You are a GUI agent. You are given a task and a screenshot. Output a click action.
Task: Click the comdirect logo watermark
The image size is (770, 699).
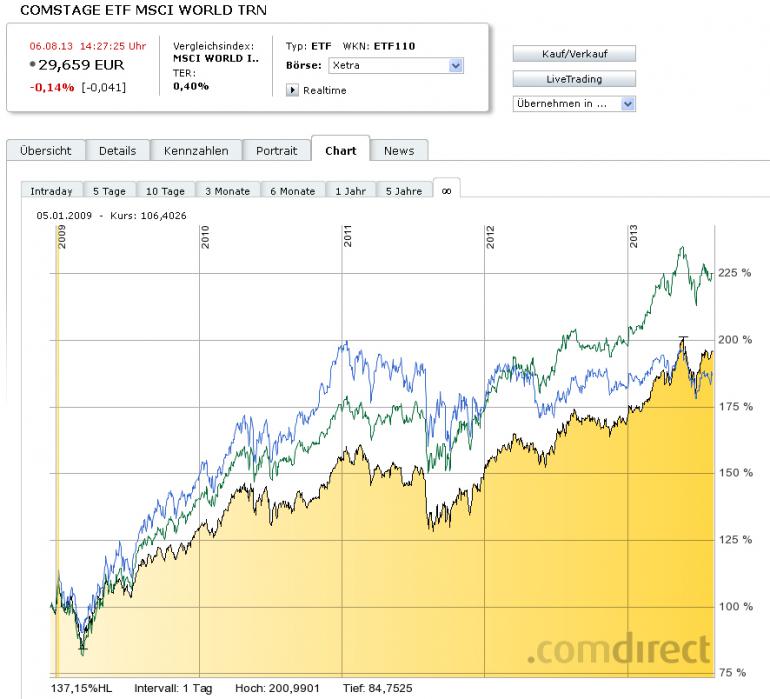619,649
